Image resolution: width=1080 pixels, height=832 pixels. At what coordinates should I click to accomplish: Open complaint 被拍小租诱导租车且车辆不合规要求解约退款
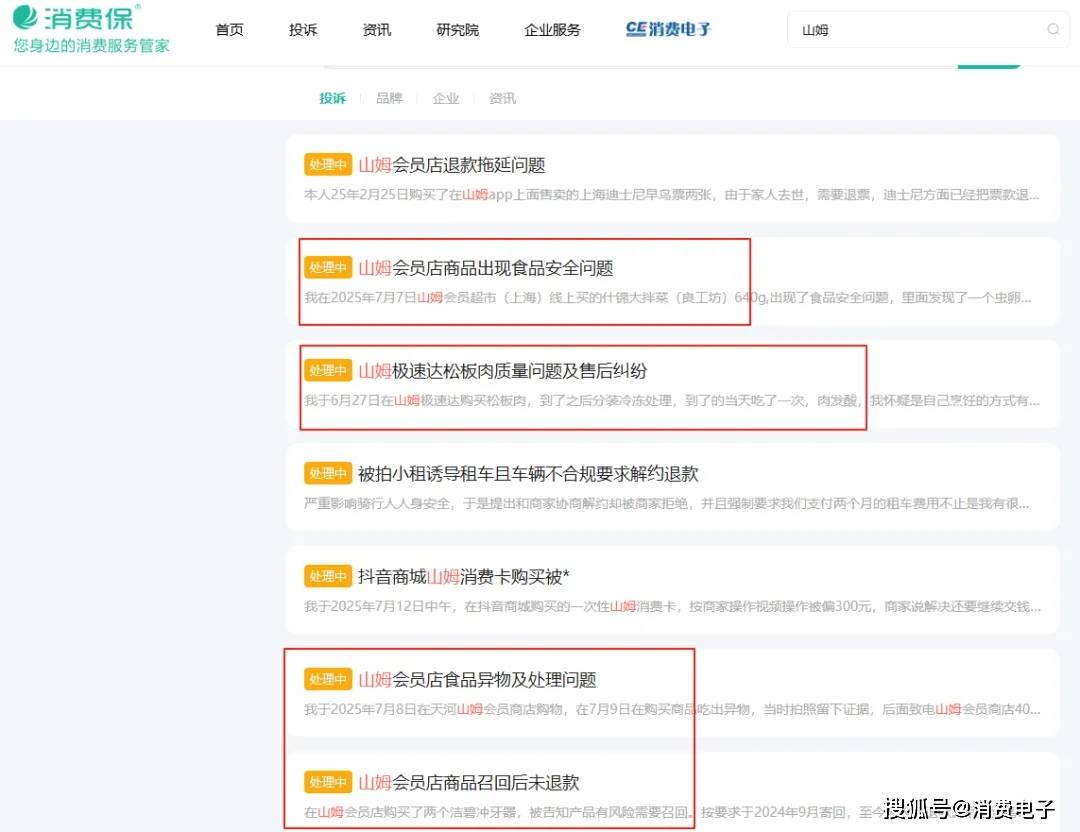tap(528, 474)
